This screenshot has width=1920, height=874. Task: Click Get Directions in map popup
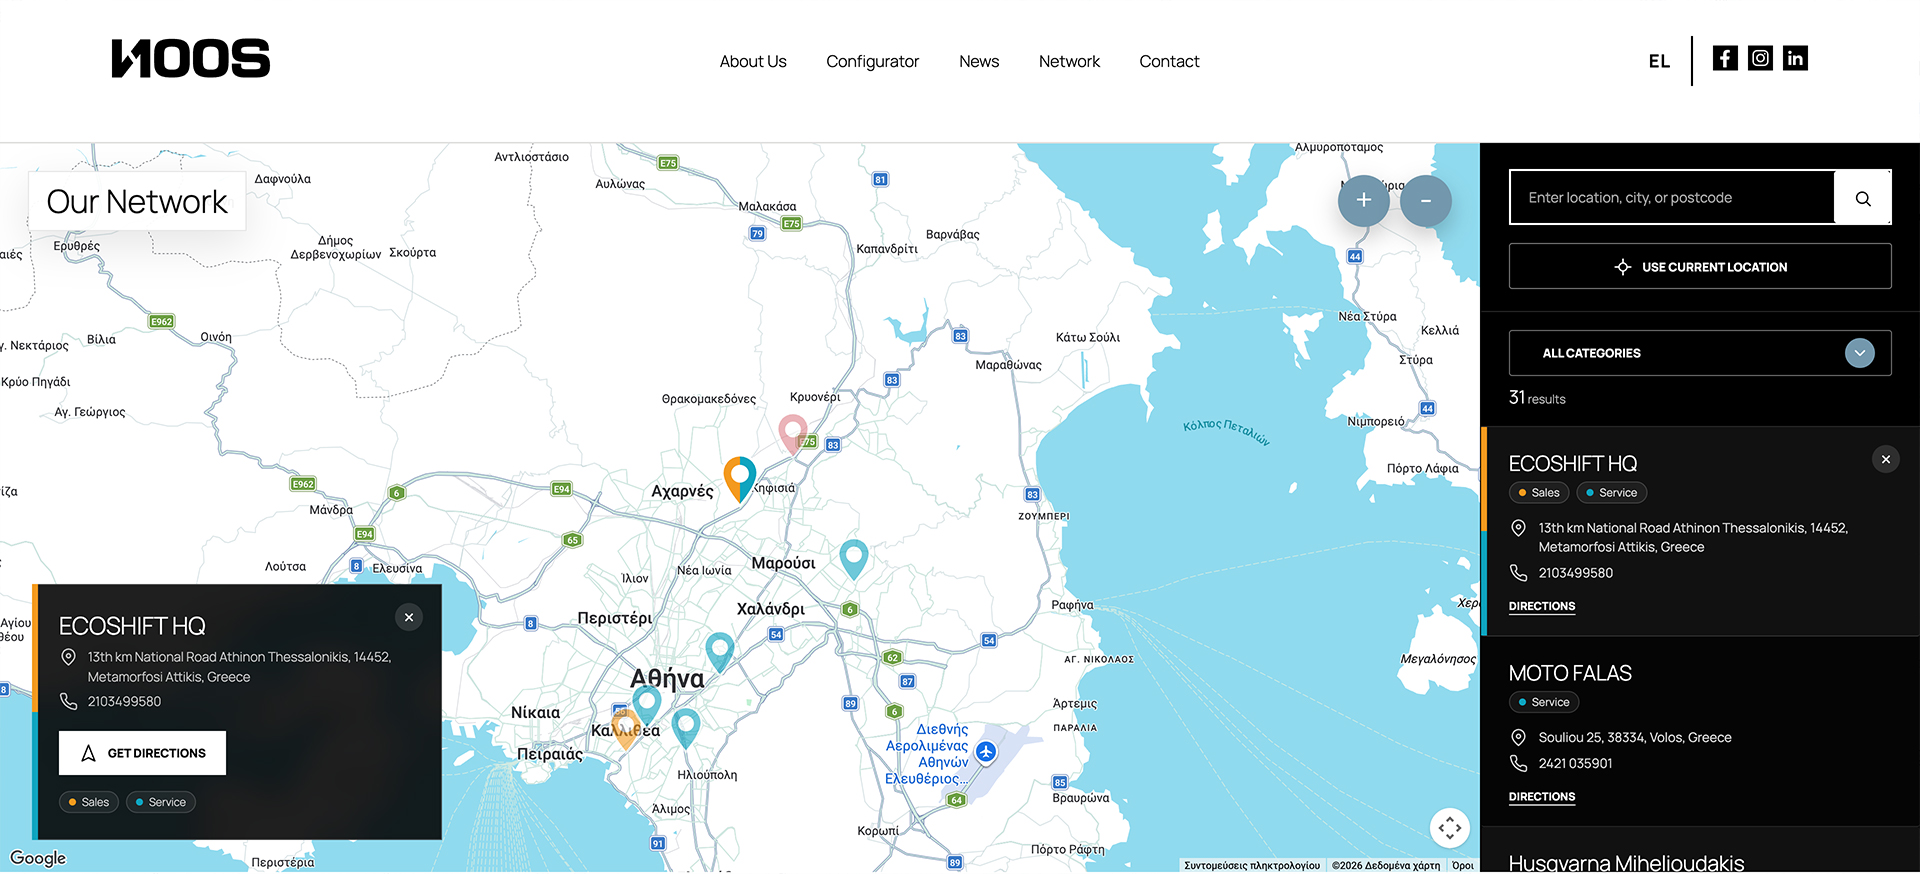click(142, 753)
